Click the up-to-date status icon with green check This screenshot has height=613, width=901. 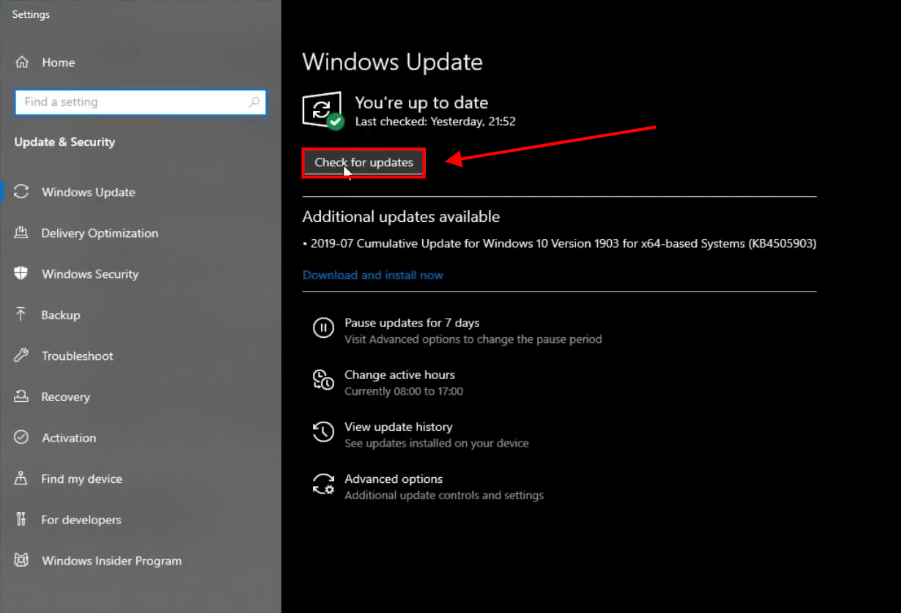[323, 111]
